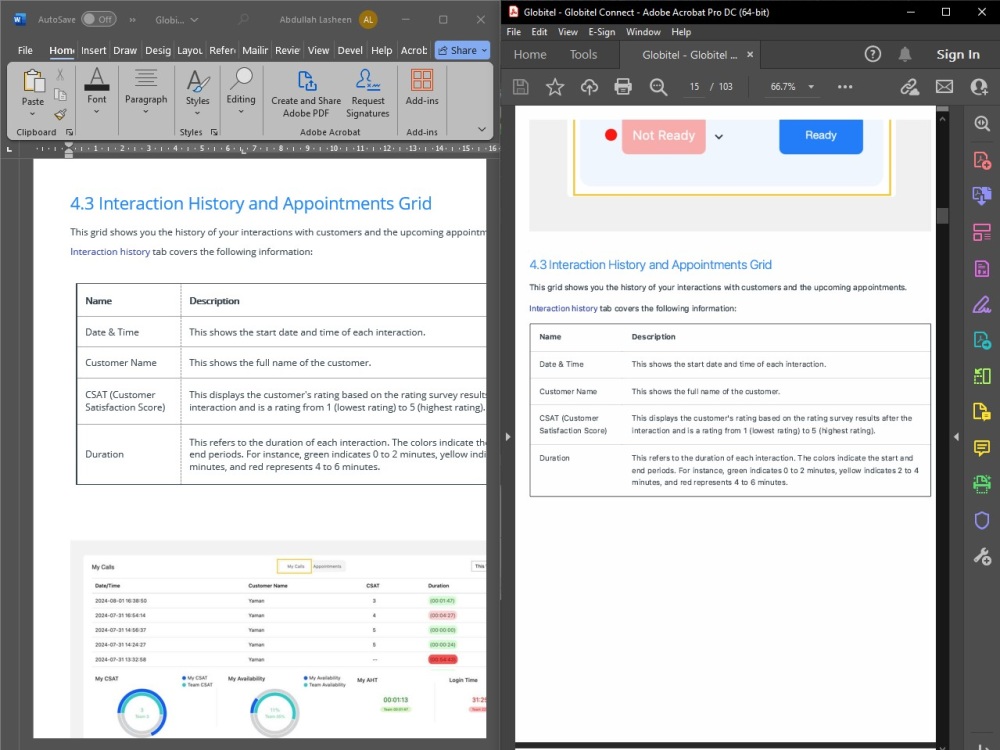Screen dimensions: 1000x750
Task: Click the Word title bar search icon
Action: point(243,20)
